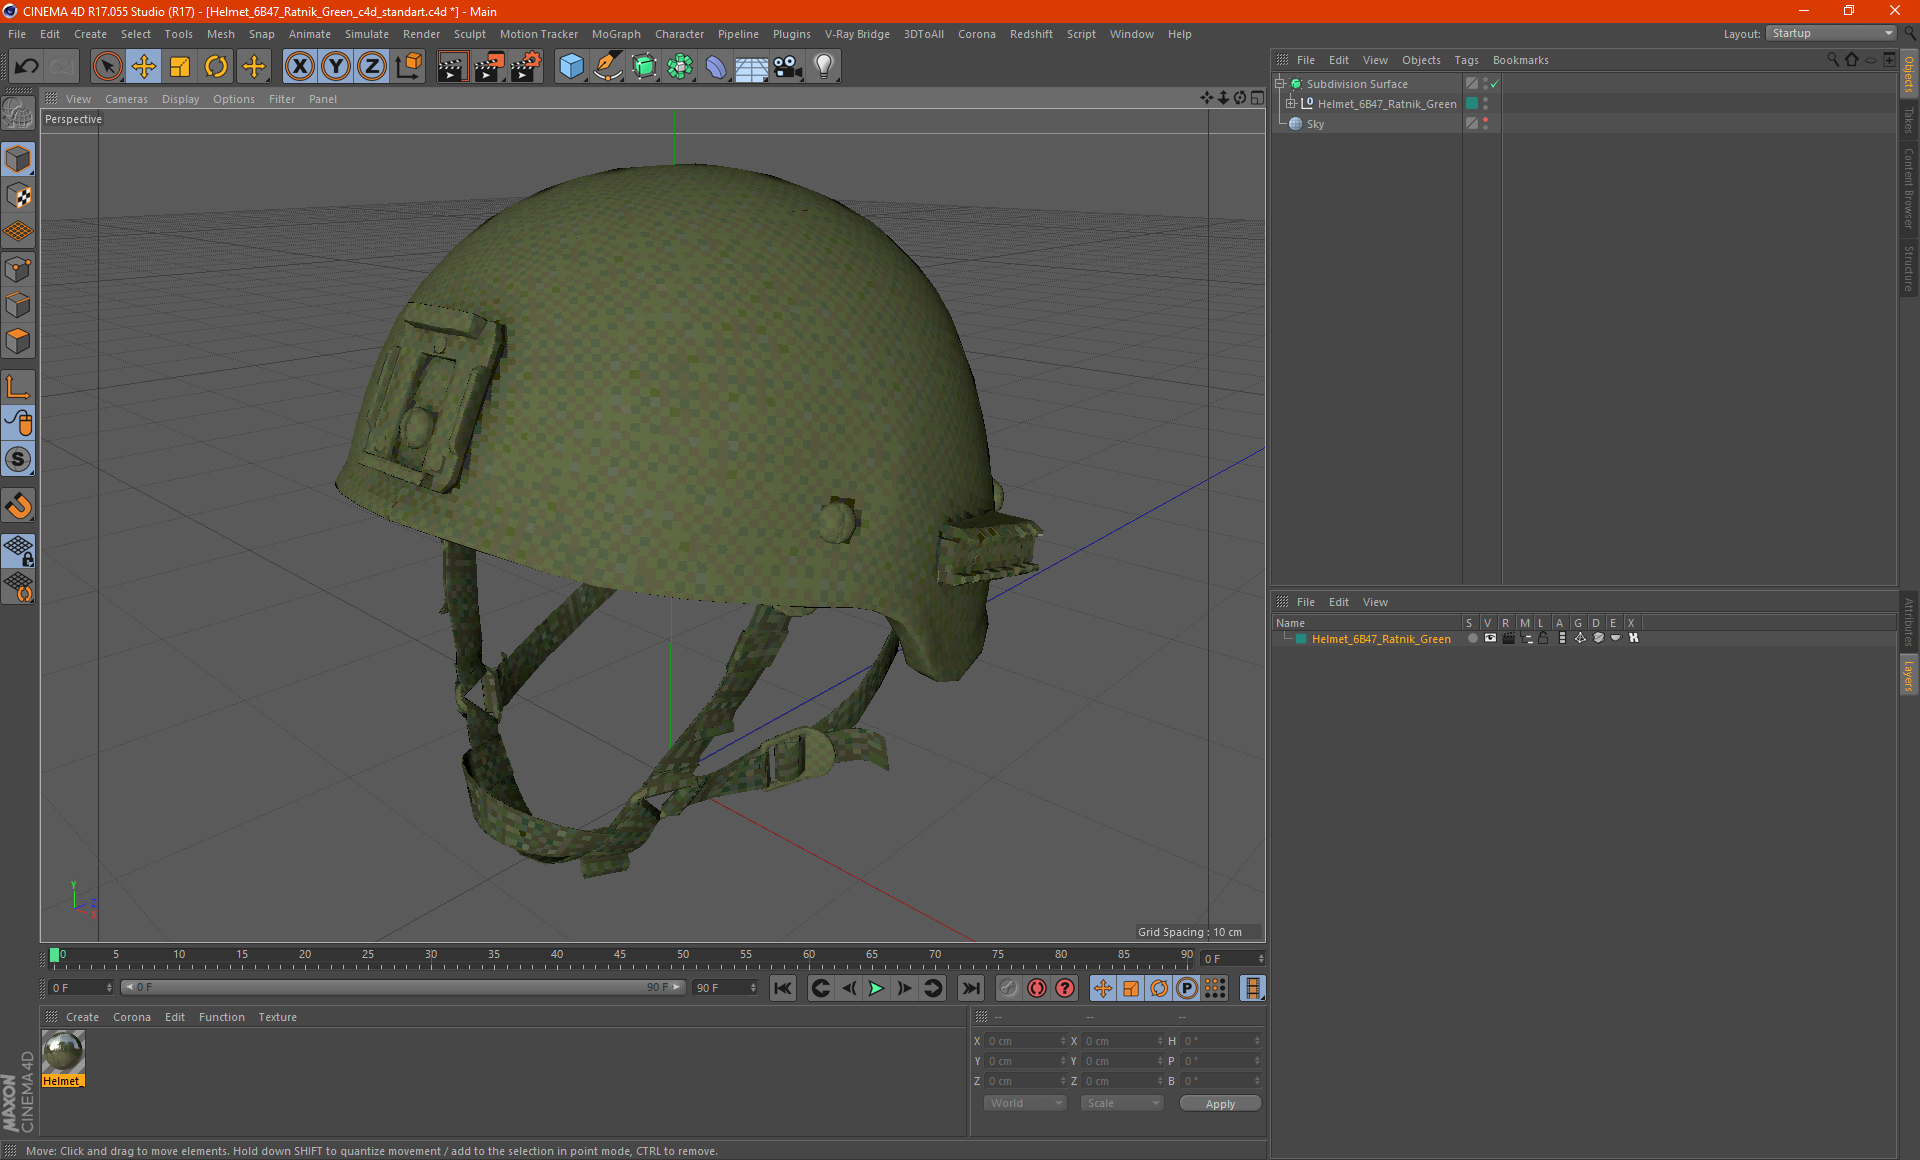Click the teal layer swatch of Helmet object
Image resolution: width=1920 pixels, height=1160 pixels.
(x=1472, y=104)
